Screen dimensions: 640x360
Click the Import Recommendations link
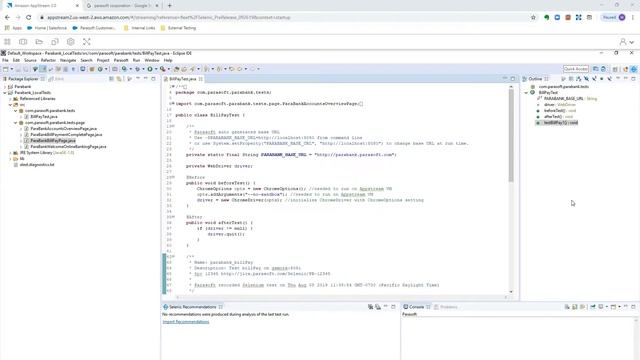(x=186, y=322)
